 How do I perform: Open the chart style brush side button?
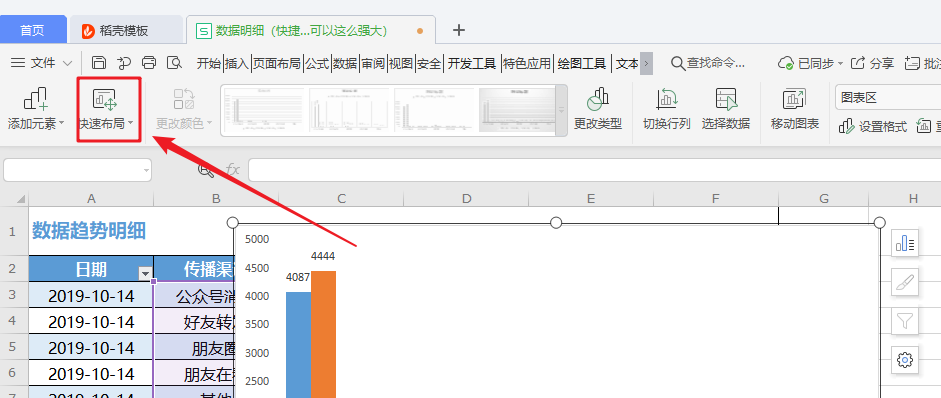[x=904, y=282]
